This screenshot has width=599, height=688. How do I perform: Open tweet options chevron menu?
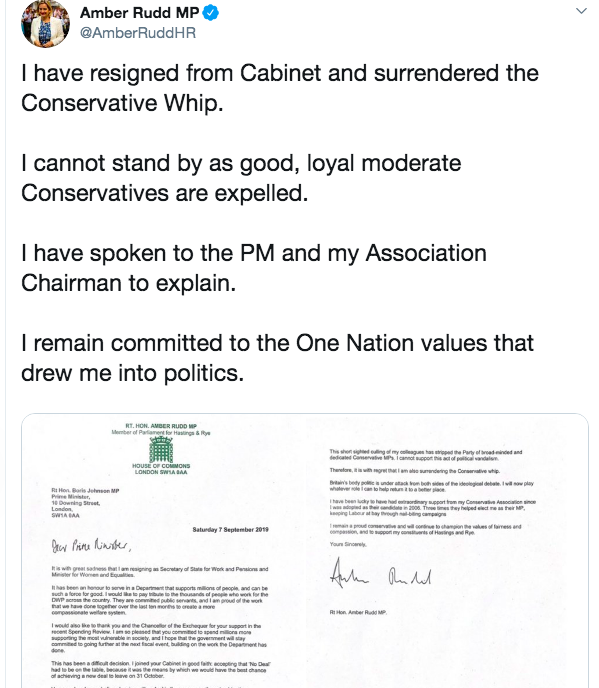(581, 11)
